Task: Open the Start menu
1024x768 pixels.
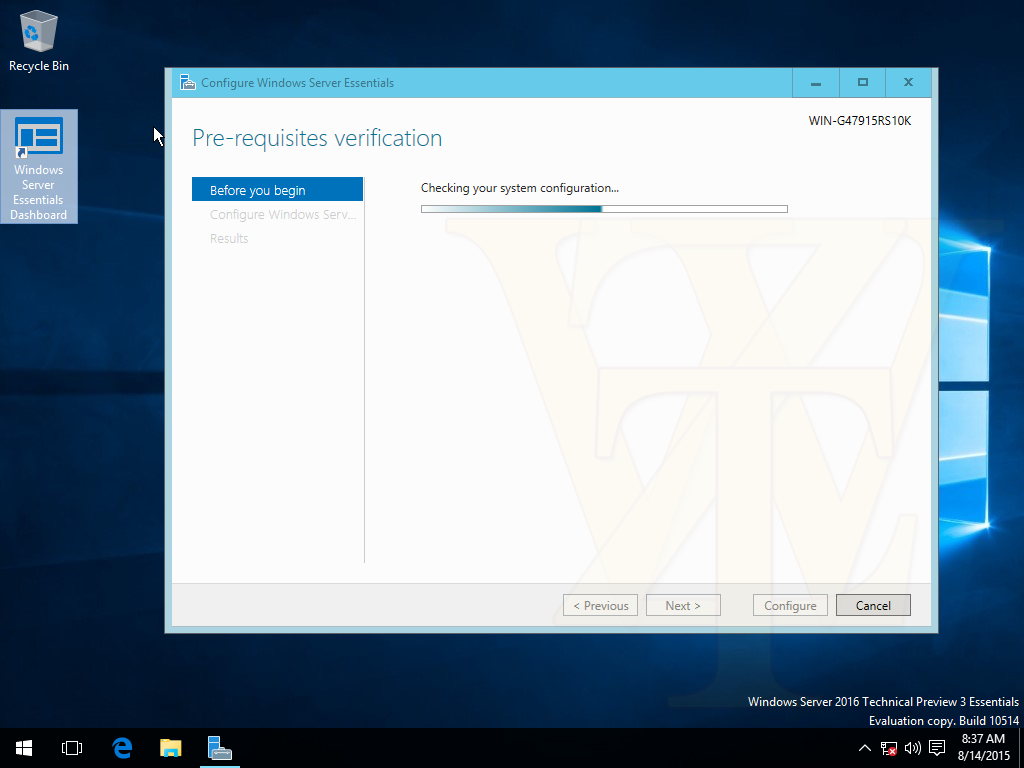Action: coord(24,748)
